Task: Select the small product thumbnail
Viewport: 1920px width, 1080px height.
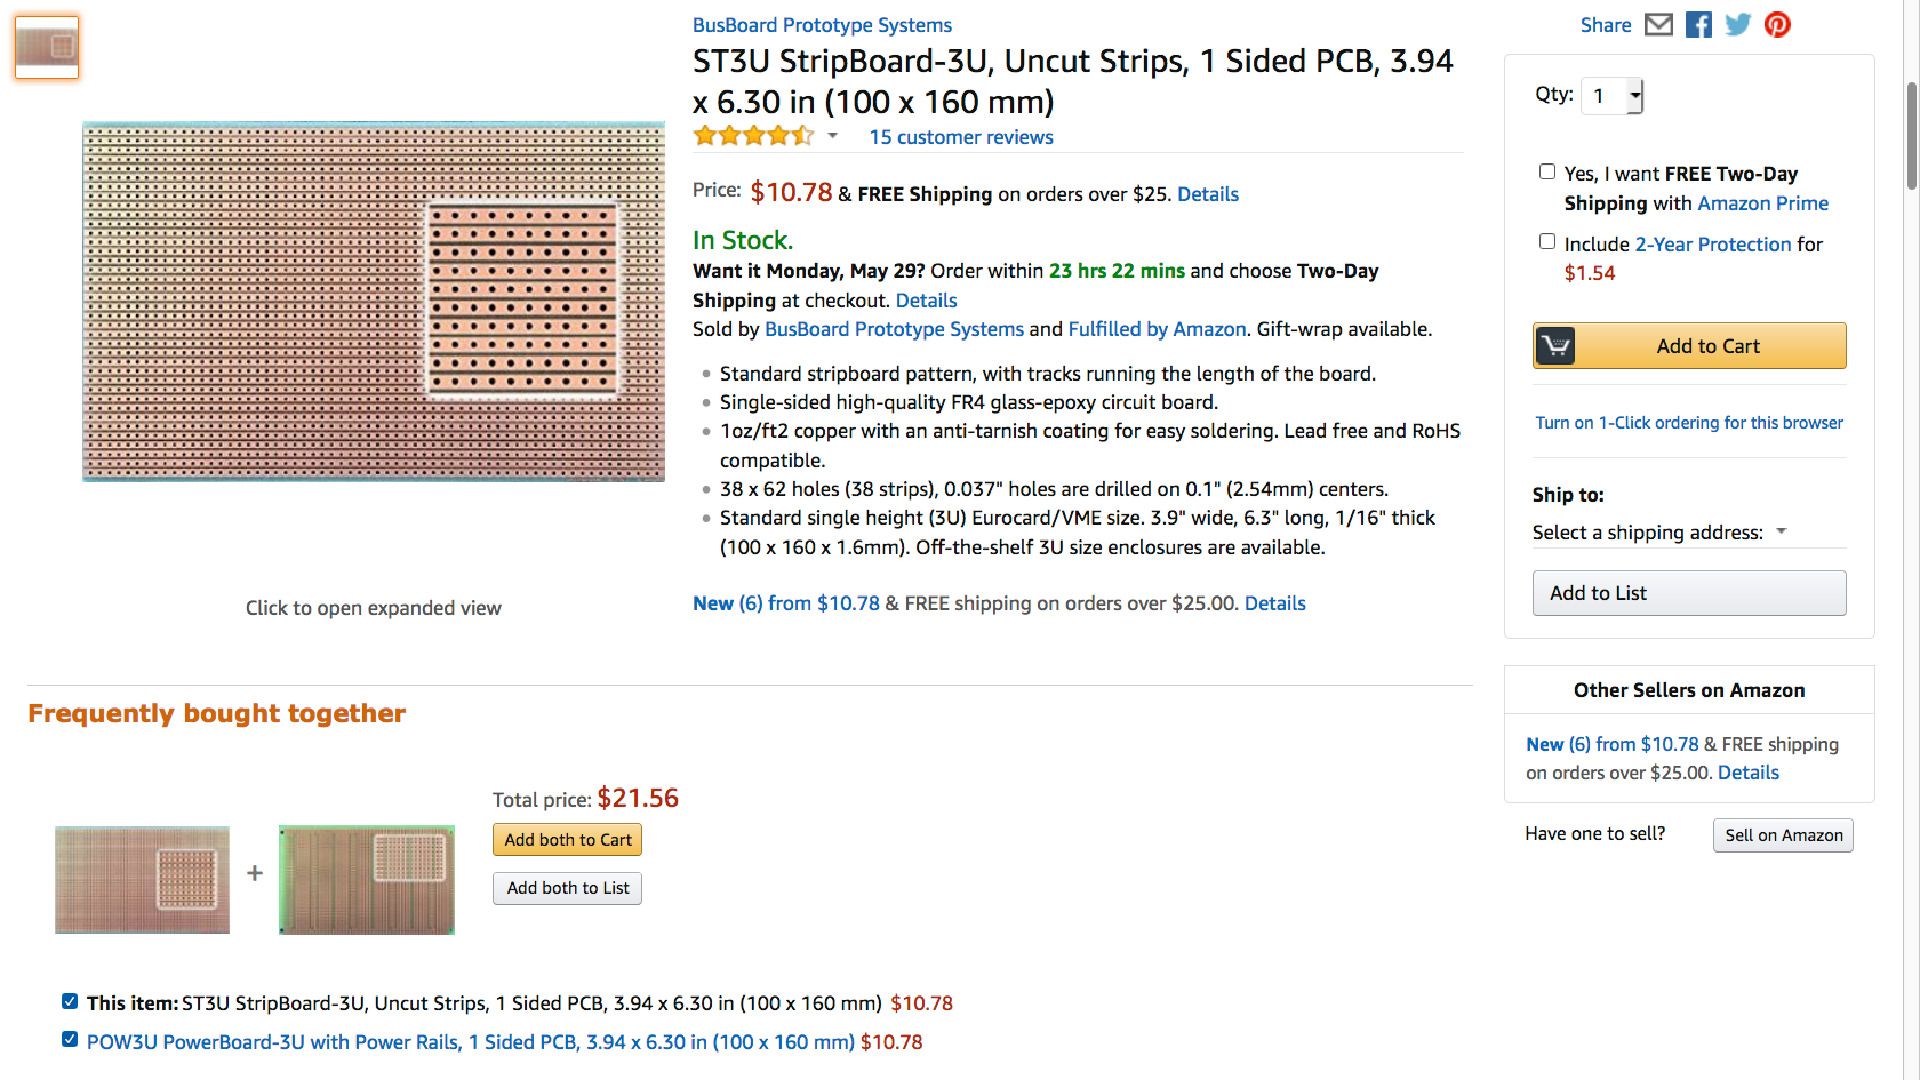Action: (47, 47)
